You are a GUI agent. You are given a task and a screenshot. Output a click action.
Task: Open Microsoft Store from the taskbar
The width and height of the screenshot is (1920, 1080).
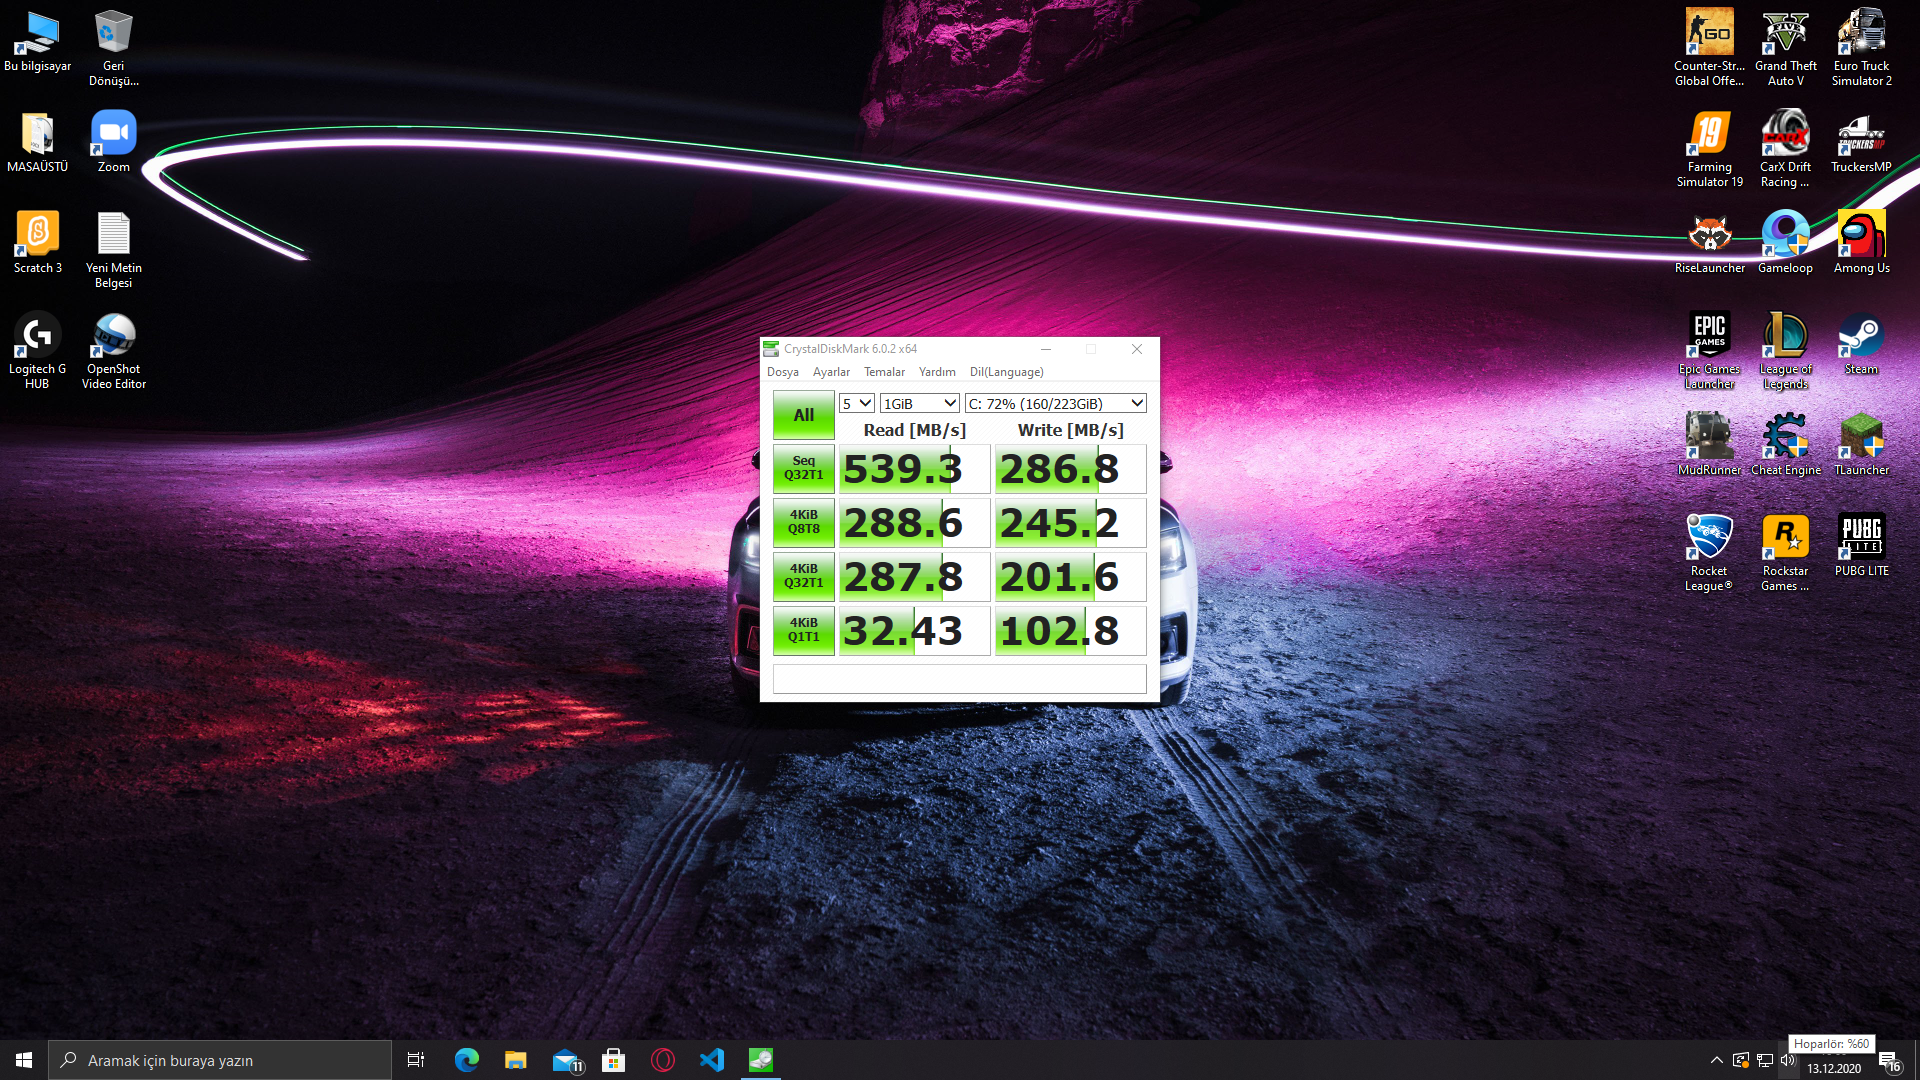coord(614,1060)
